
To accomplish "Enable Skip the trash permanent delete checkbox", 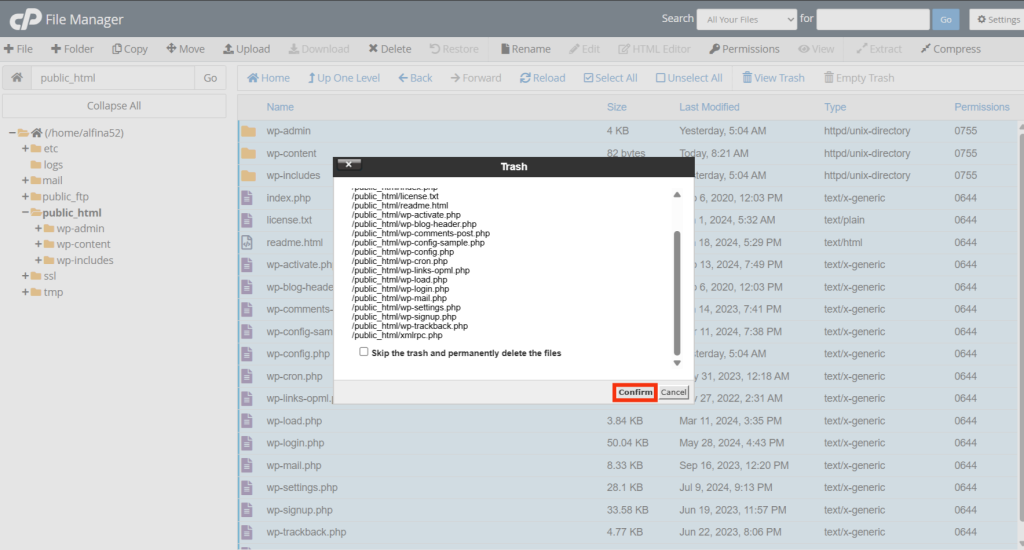I will click(x=364, y=352).
